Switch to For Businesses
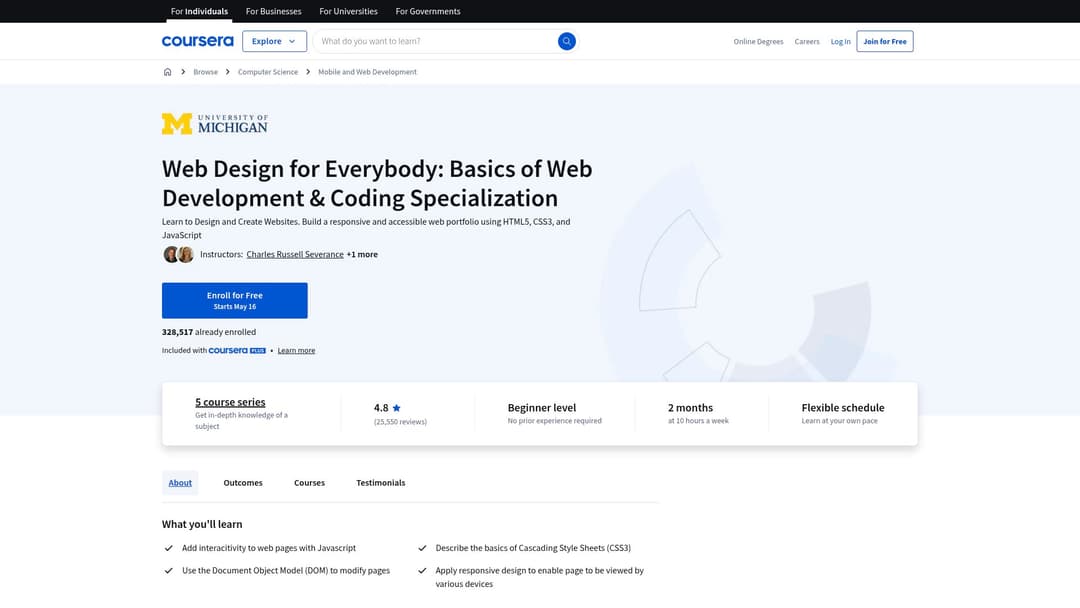Image resolution: width=1080 pixels, height=608 pixels. coord(273,11)
